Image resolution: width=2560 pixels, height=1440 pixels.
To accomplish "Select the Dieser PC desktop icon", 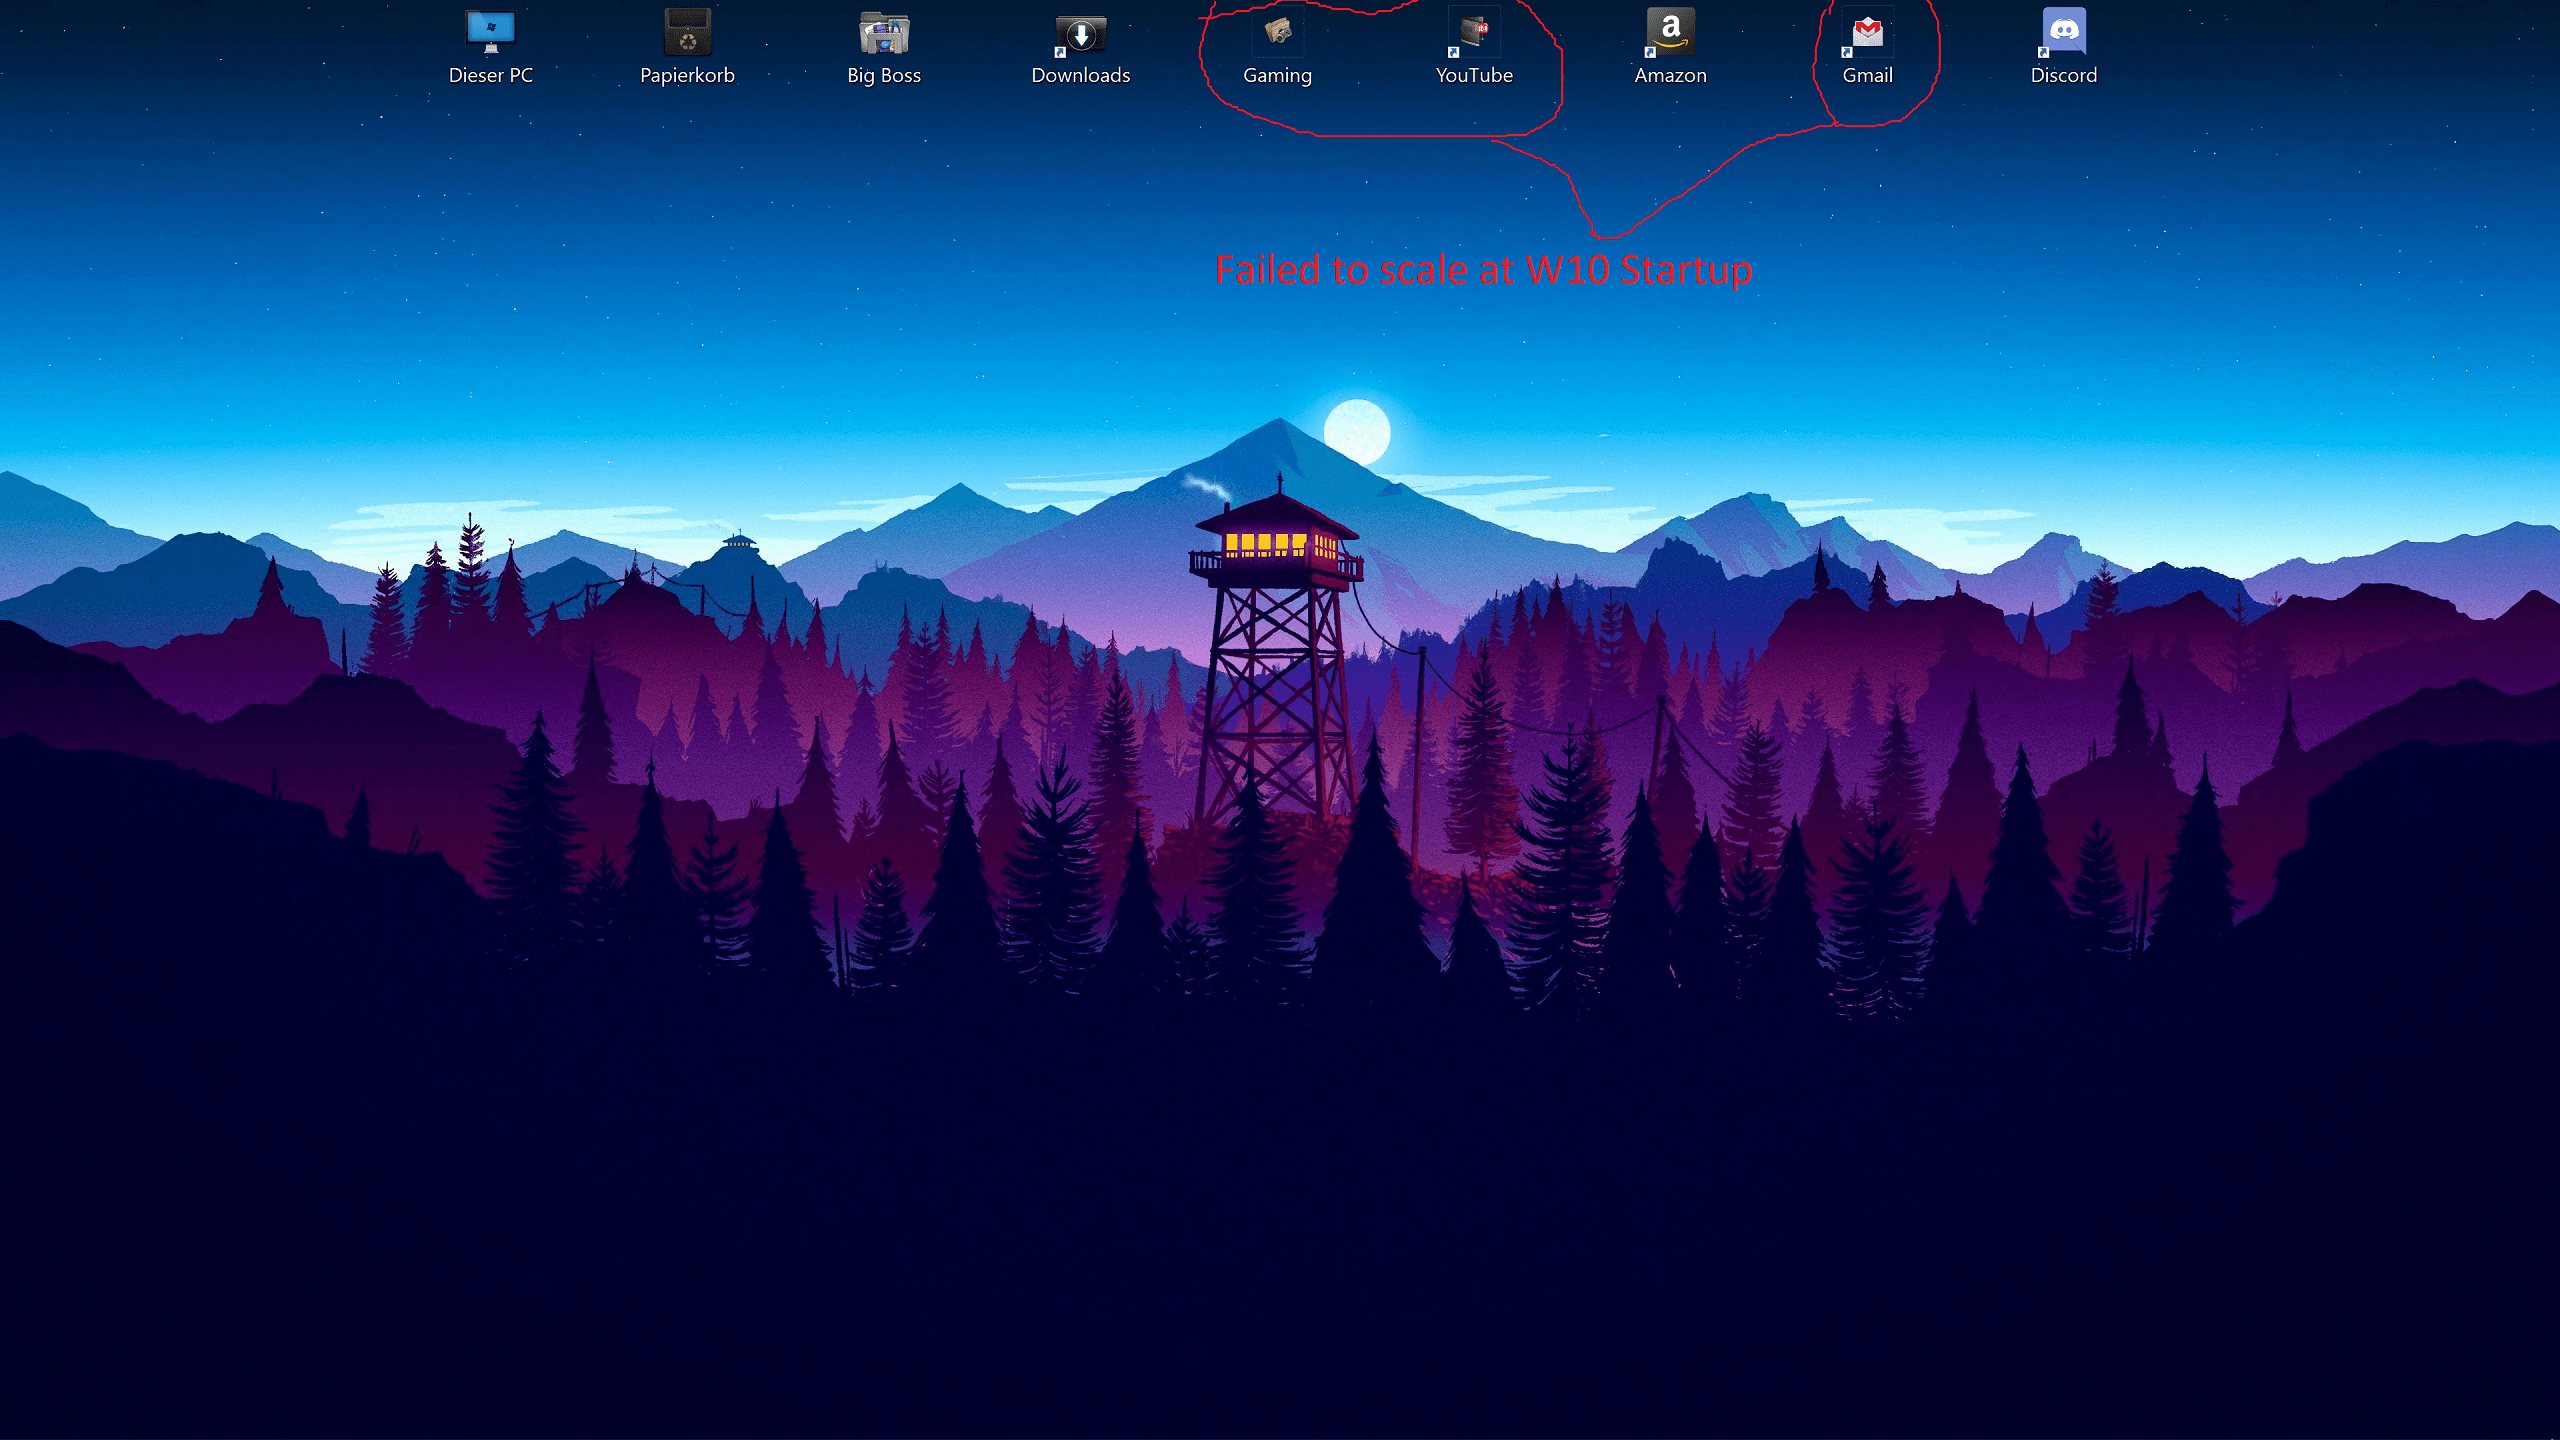I will click(x=490, y=32).
